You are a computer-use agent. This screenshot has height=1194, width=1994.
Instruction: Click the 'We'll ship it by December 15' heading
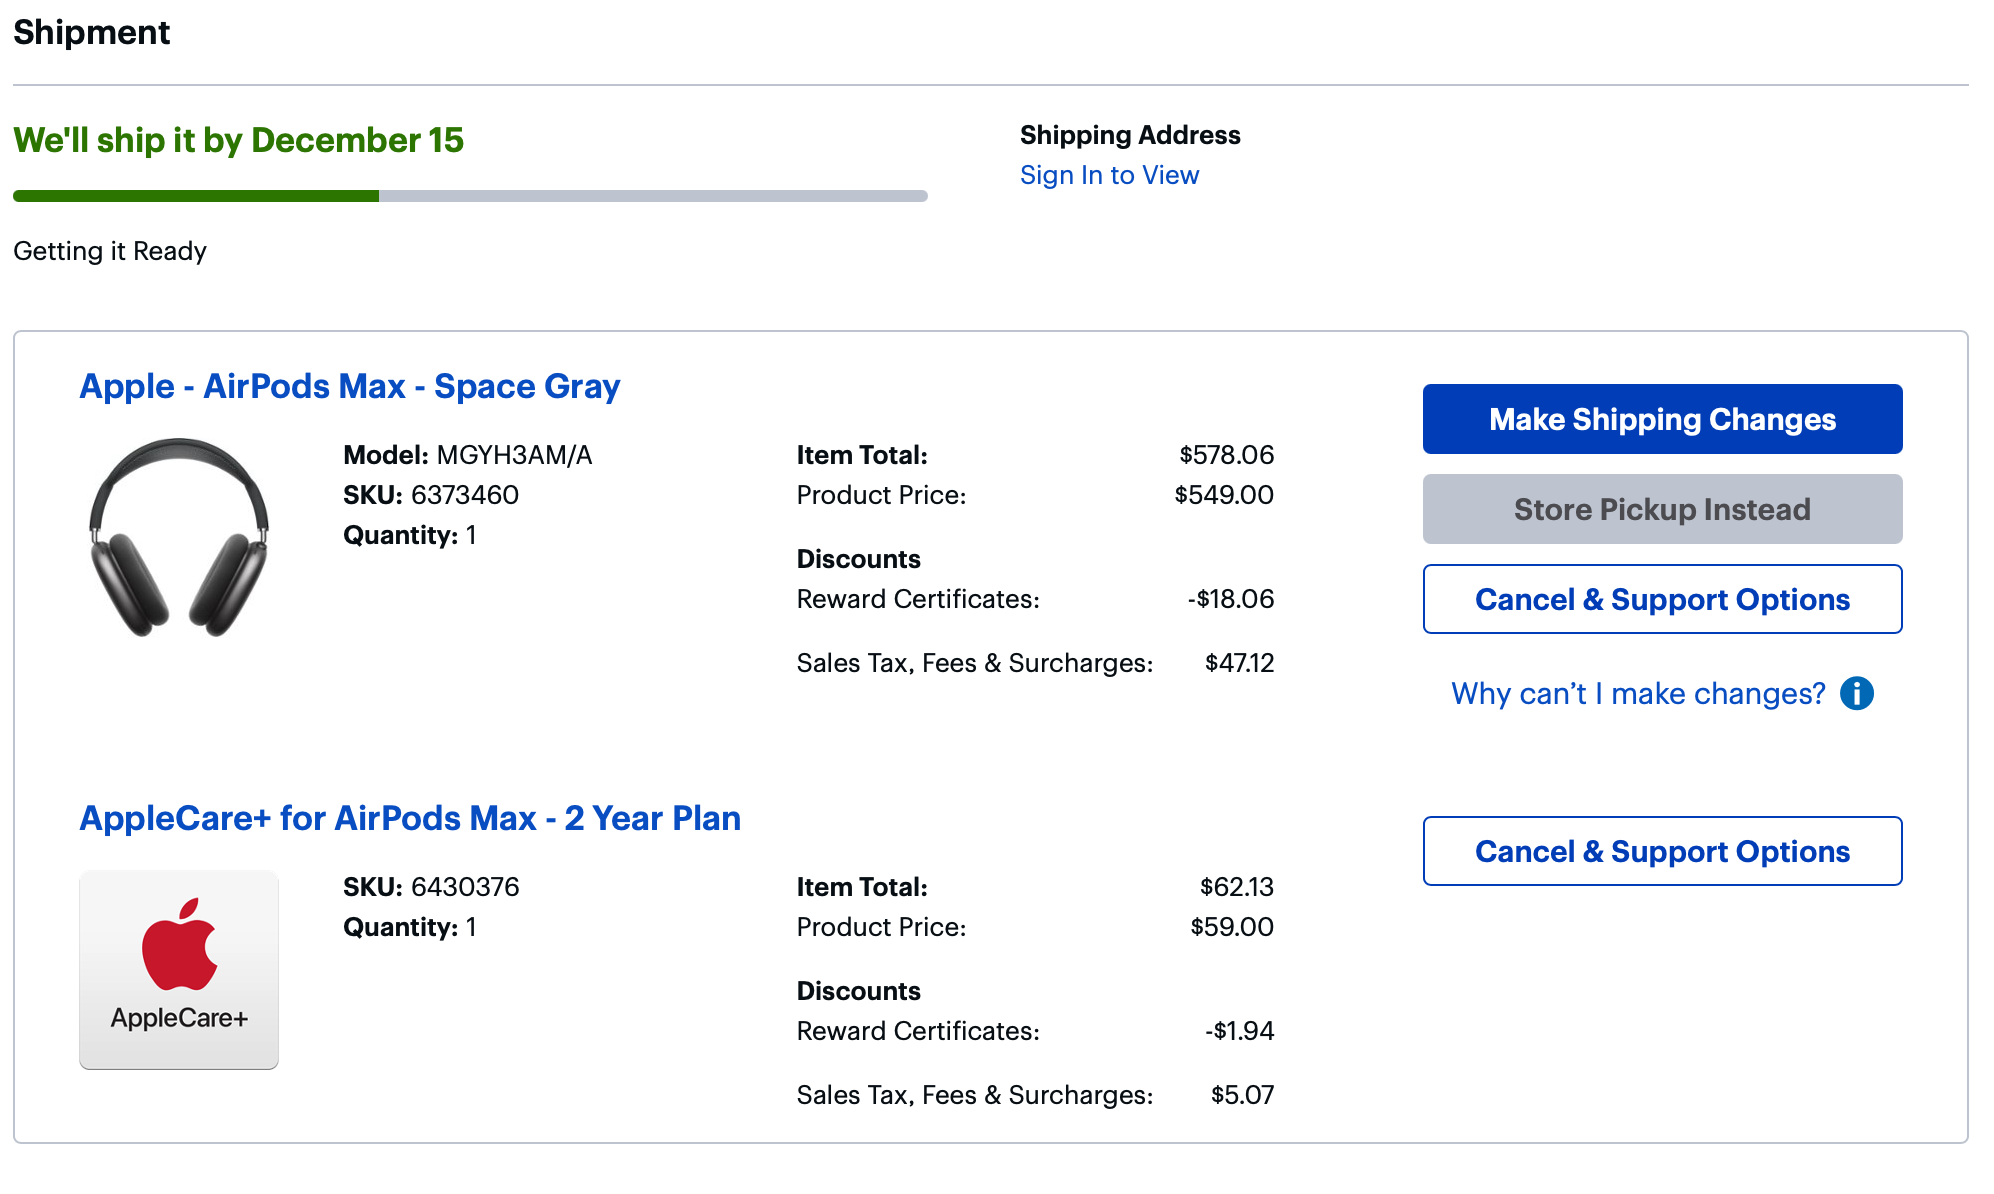tap(238, 140)
